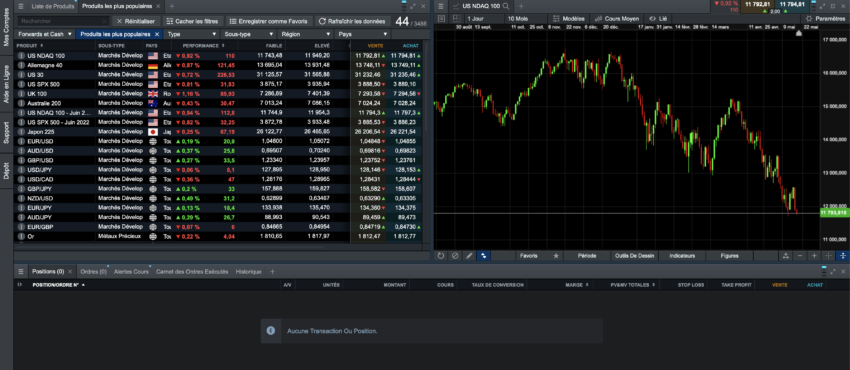The height and width of the screenshot is (370, 850).
Task: Click the Période button under chart
Action: tap(587, 256)
